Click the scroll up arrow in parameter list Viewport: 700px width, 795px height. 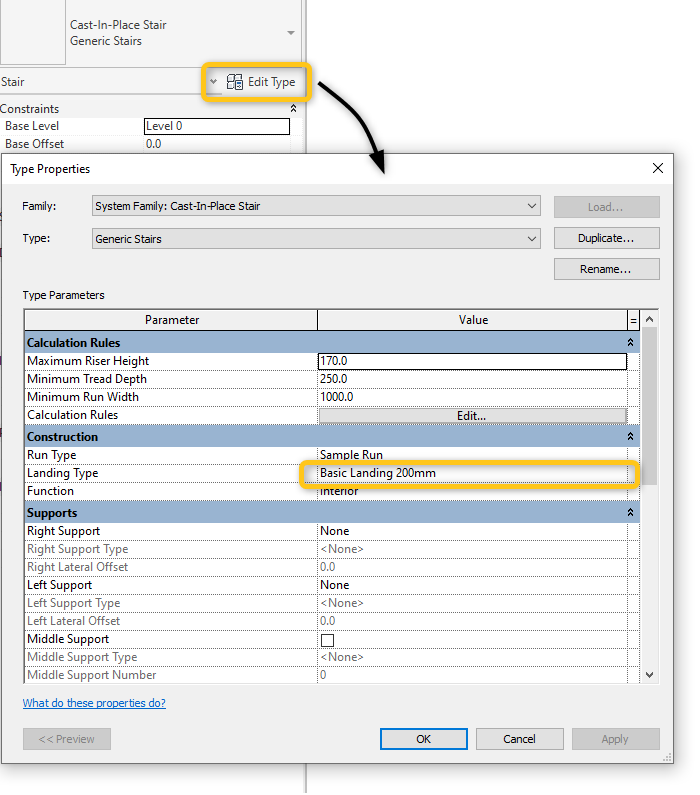649,319
